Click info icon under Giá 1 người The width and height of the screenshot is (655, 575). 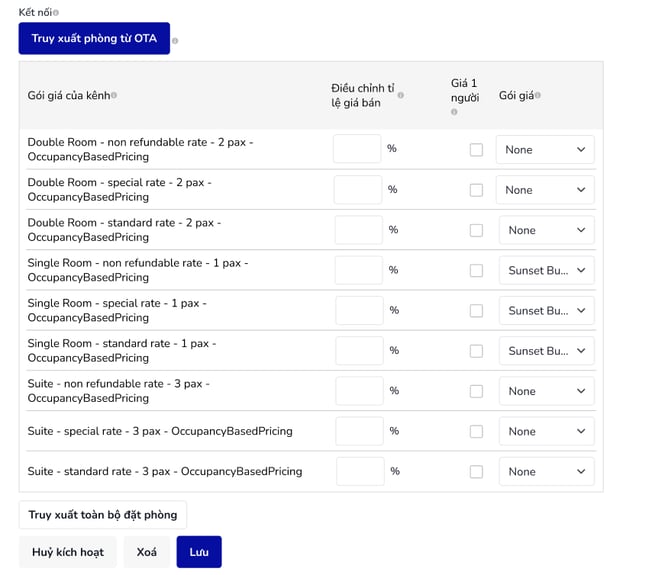coord(454,112)
